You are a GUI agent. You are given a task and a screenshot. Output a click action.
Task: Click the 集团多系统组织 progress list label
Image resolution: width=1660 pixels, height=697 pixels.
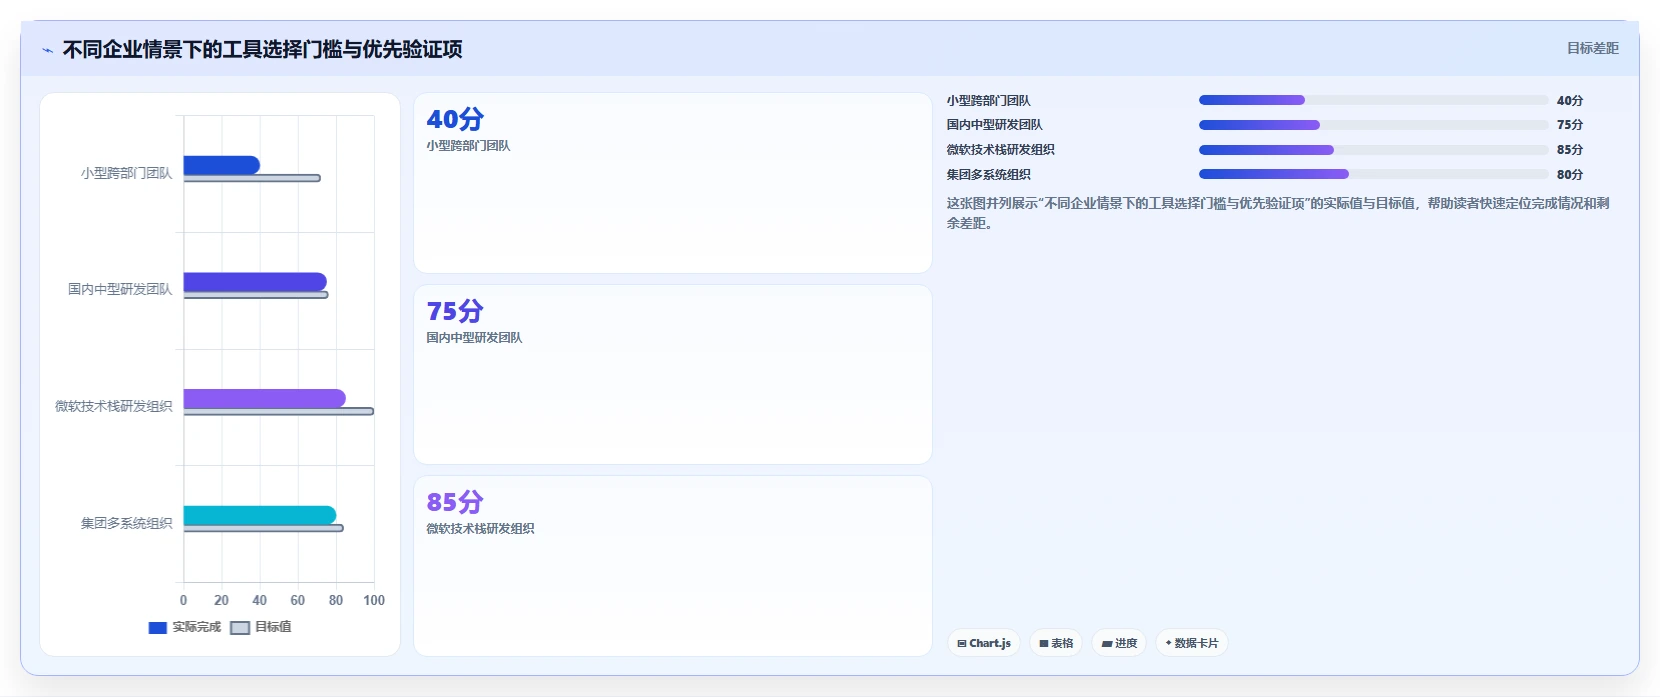click(x=988, y=175)
